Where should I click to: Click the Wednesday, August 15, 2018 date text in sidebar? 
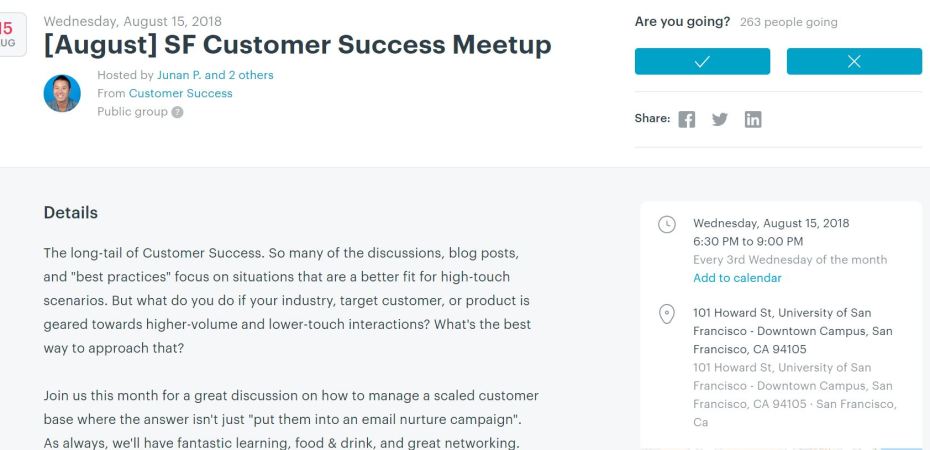[770, 223]
